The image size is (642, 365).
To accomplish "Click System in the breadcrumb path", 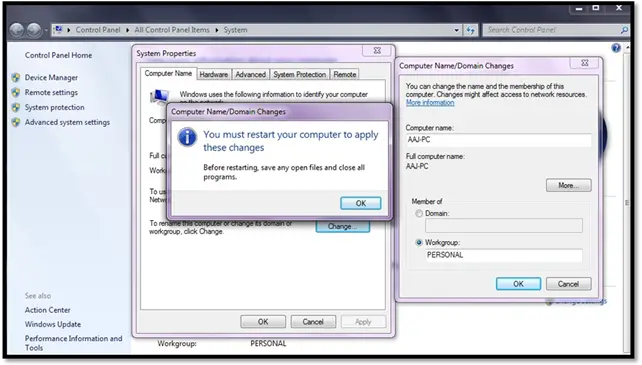I will click(x=235, y=30).
